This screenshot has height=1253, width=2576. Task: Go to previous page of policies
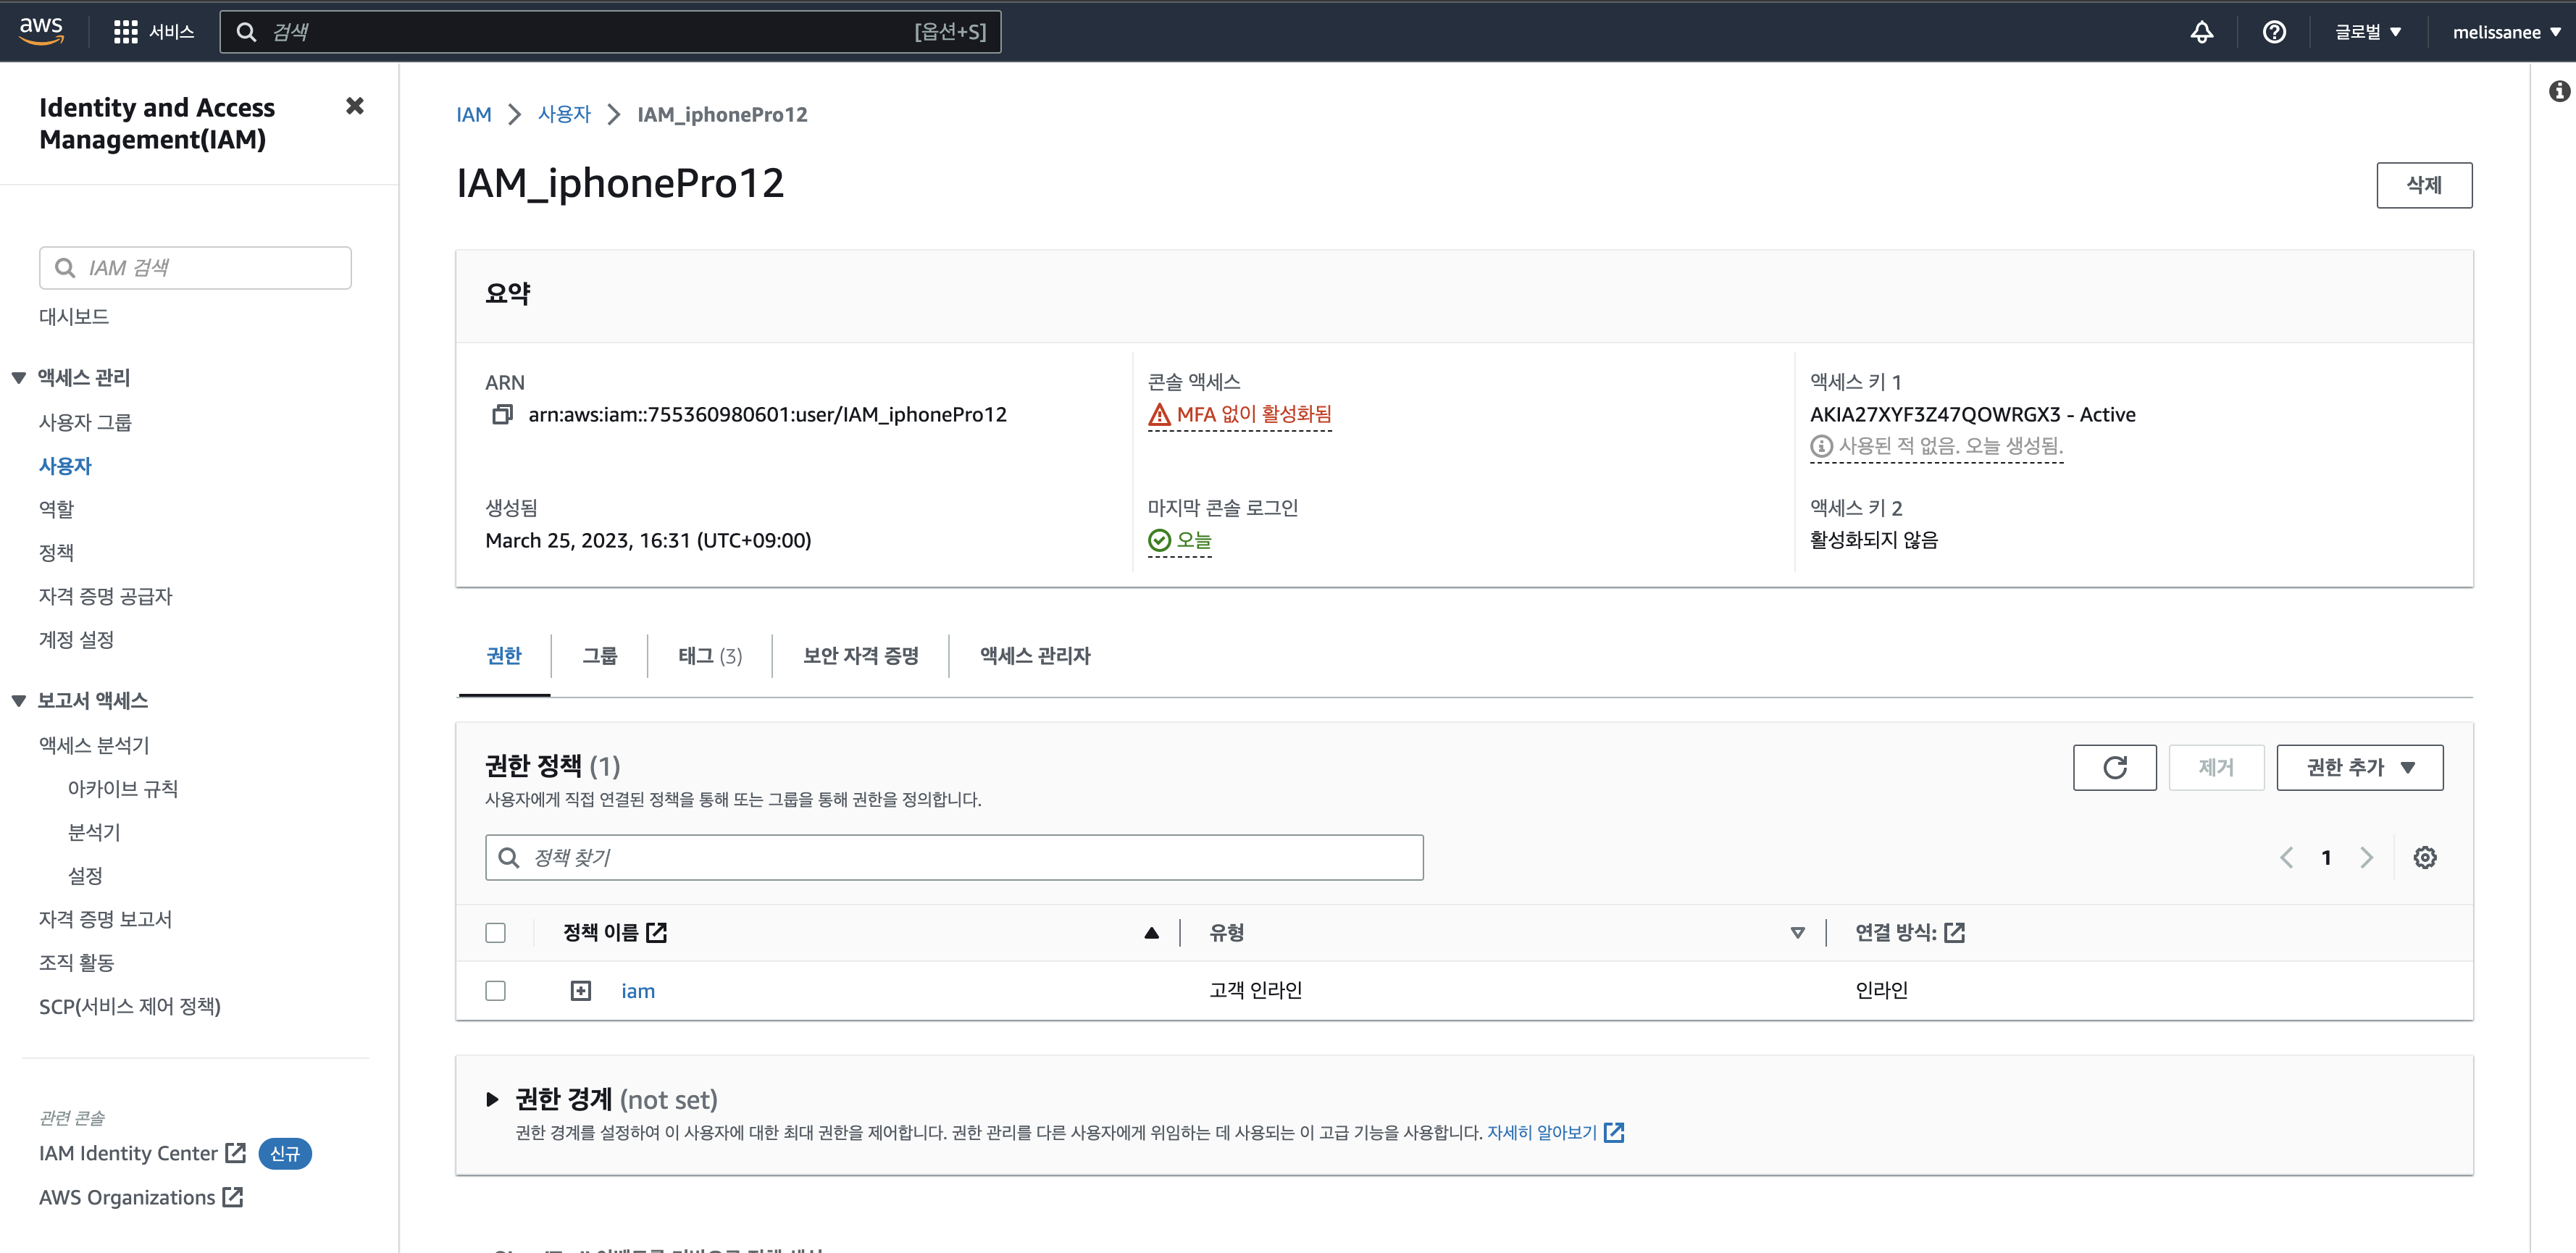[x=2286, y=857]
